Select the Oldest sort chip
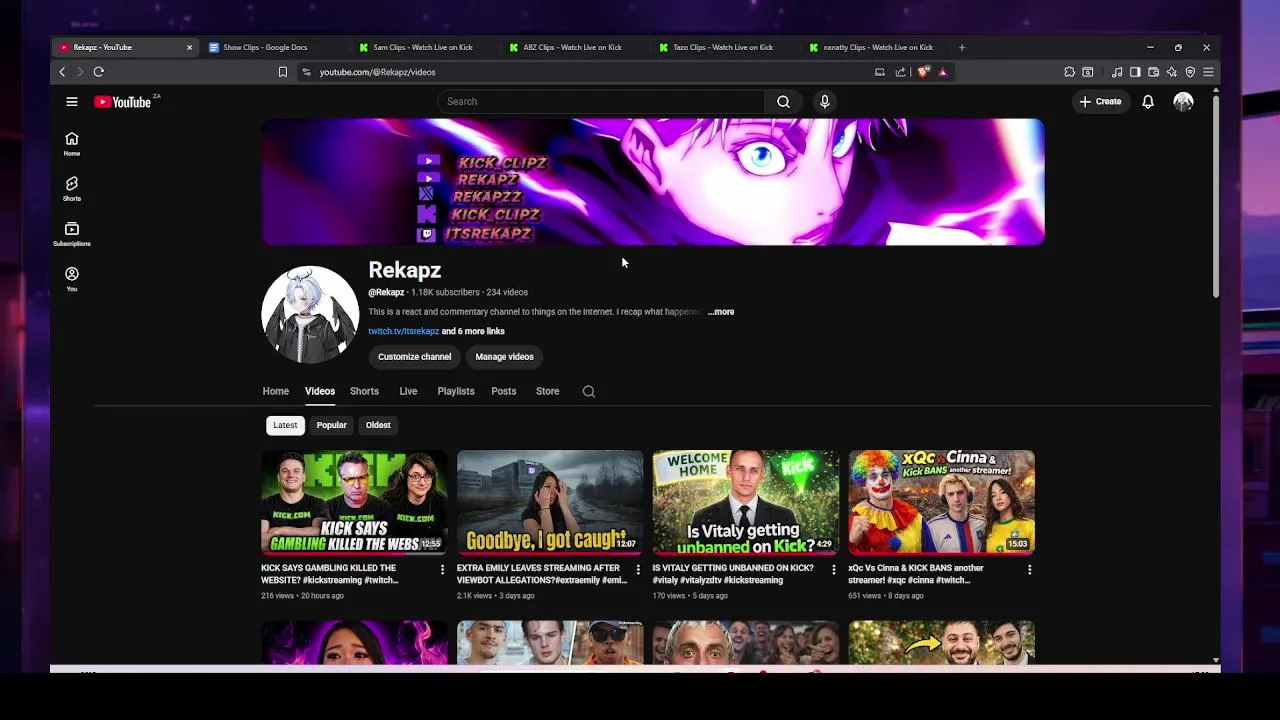The width and height of the screenshot is (1280, 720). click(x=378, y=425)
